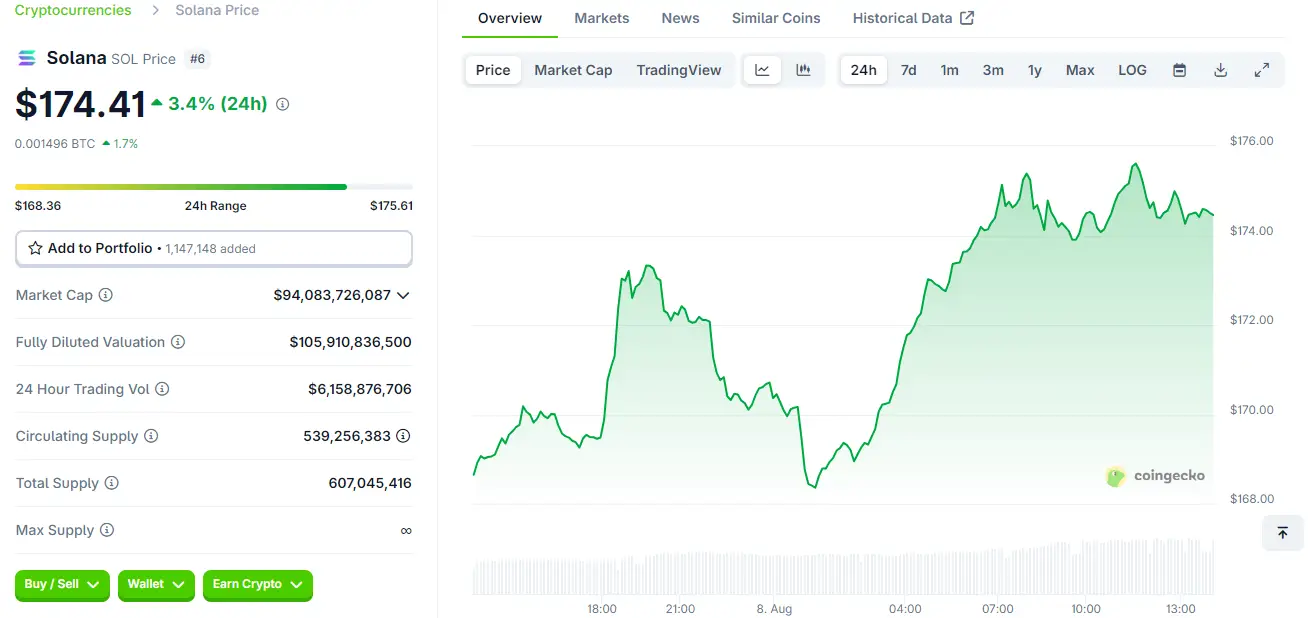Click the $168.36 range low value

click(38, 206)
